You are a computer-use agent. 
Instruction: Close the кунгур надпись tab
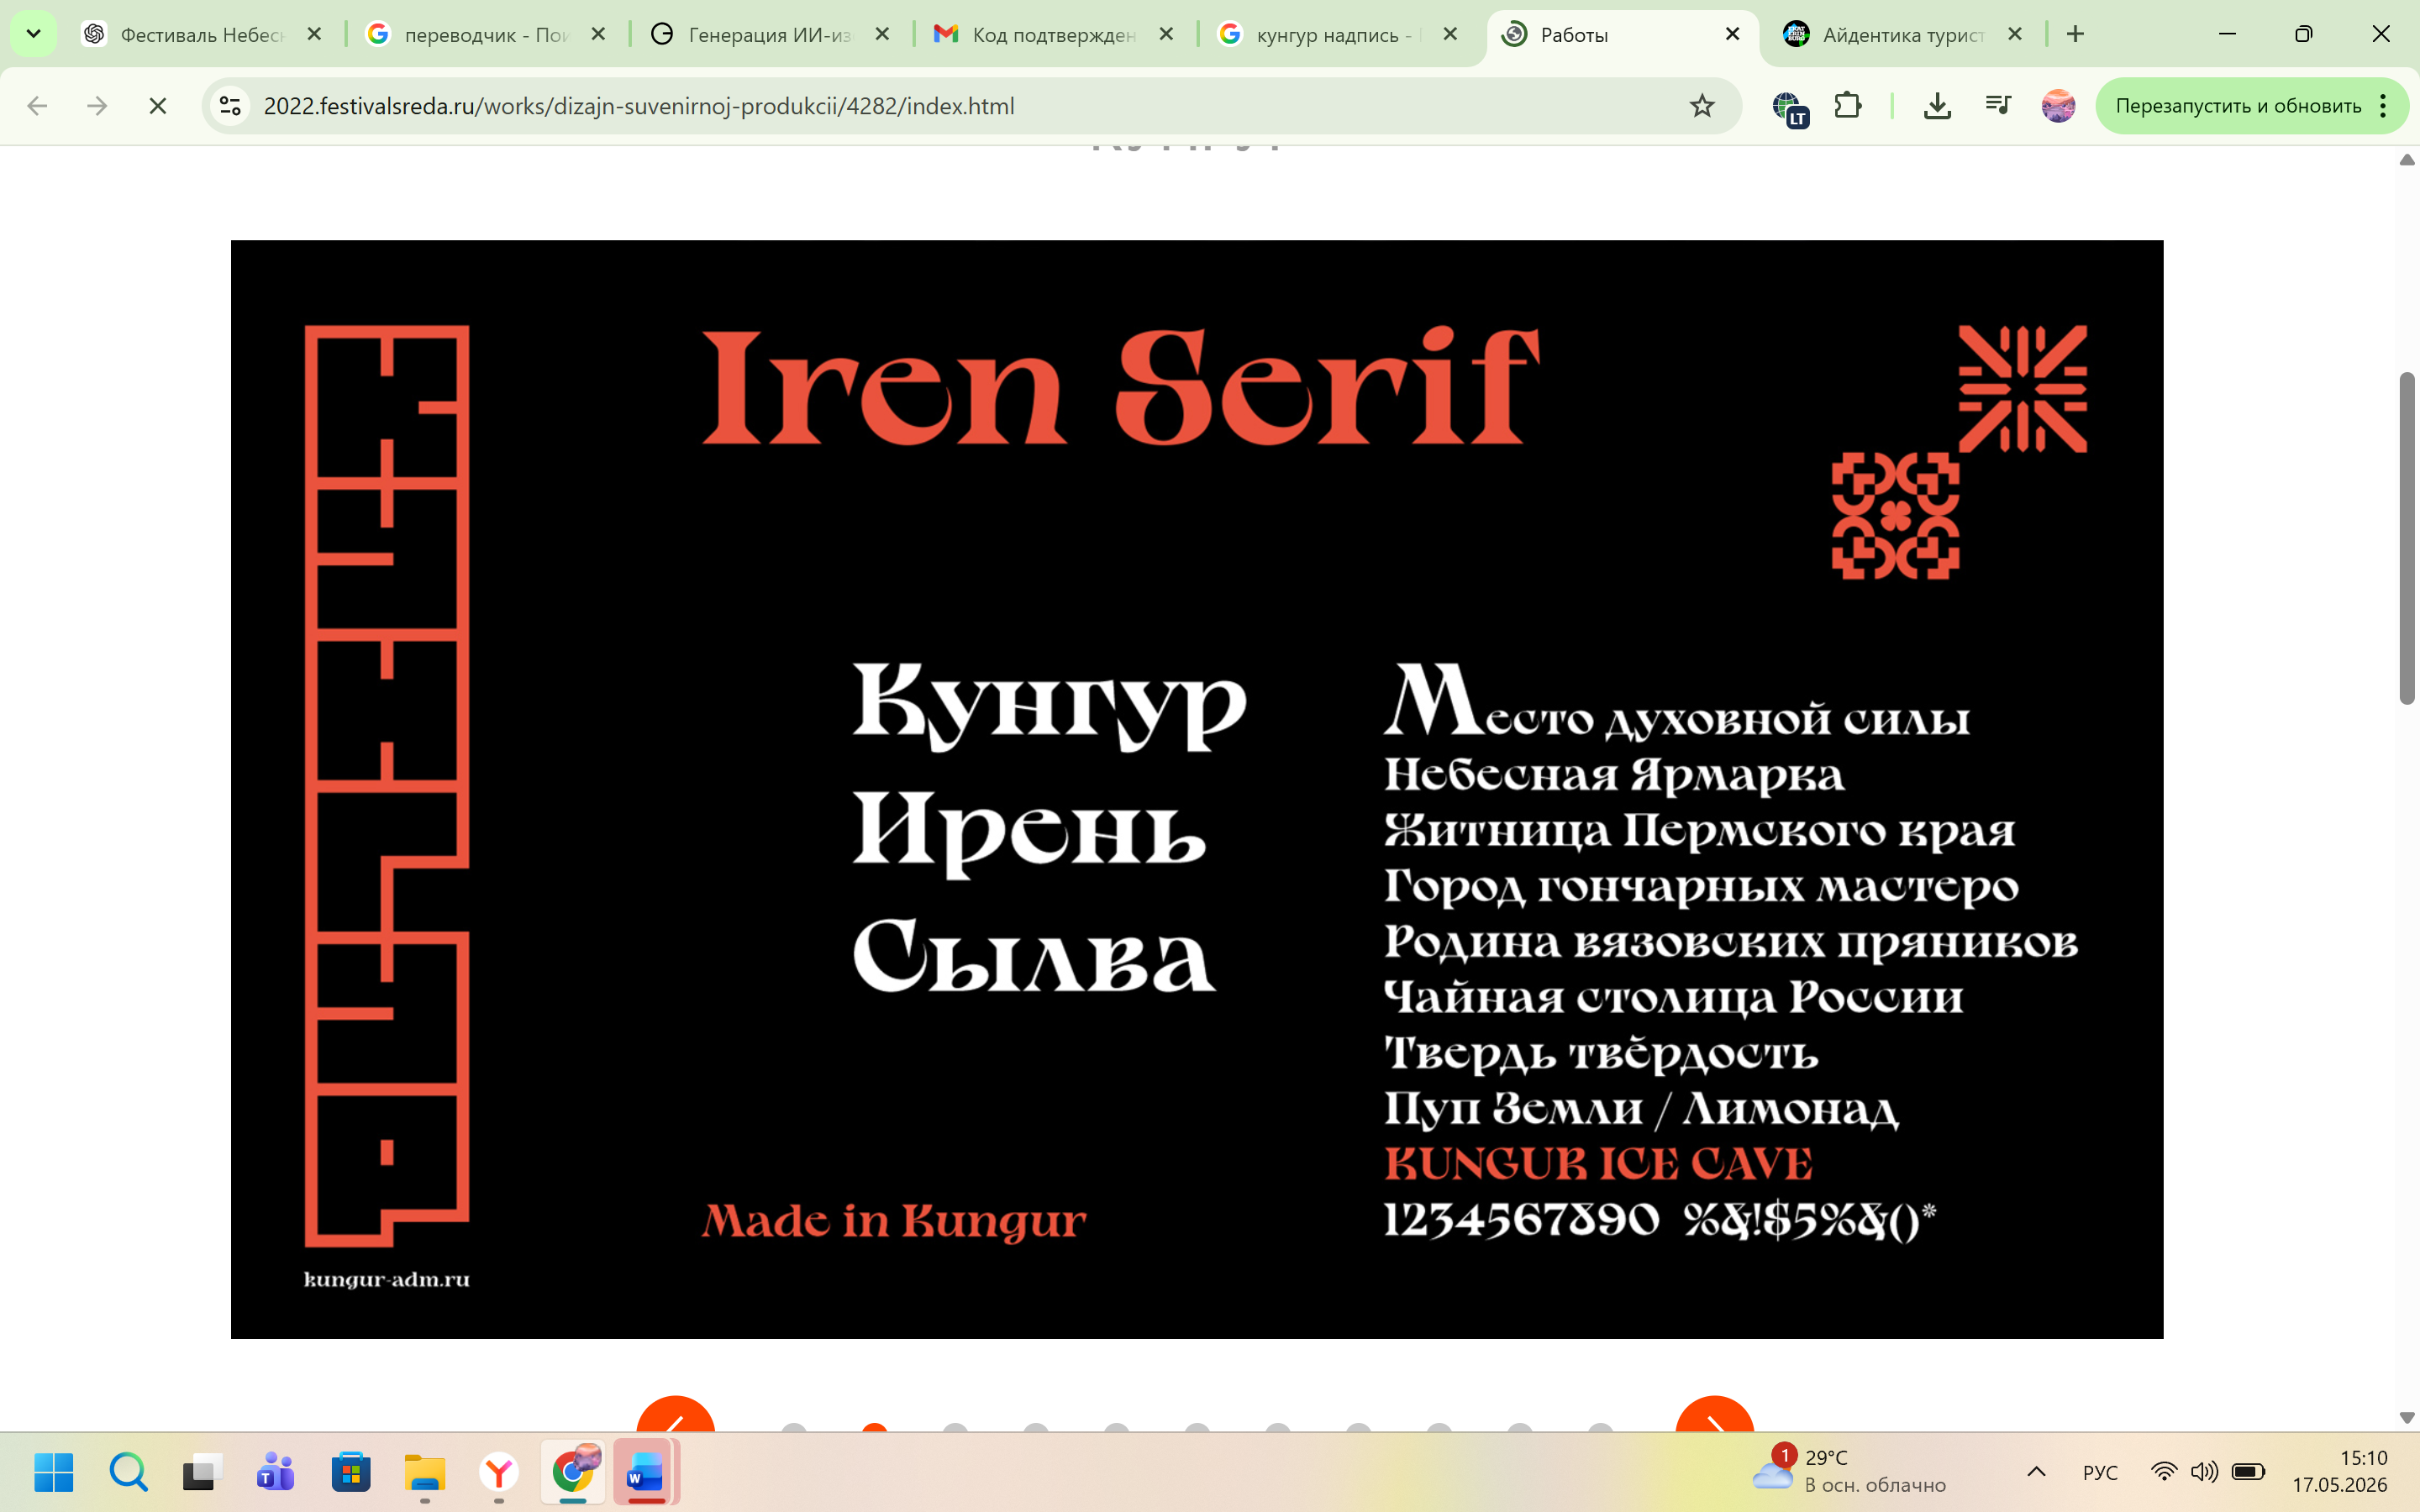1450,34
